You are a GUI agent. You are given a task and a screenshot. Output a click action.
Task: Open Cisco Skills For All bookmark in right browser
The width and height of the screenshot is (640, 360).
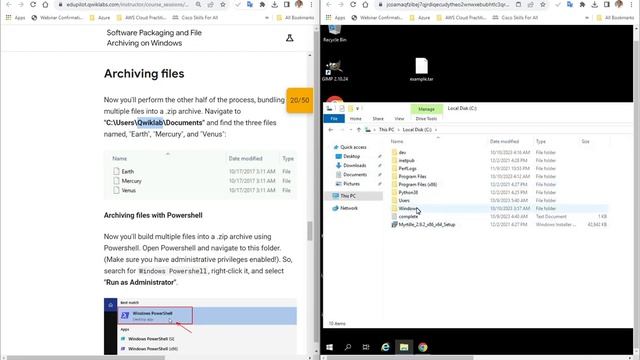click(x=515, y=18)
